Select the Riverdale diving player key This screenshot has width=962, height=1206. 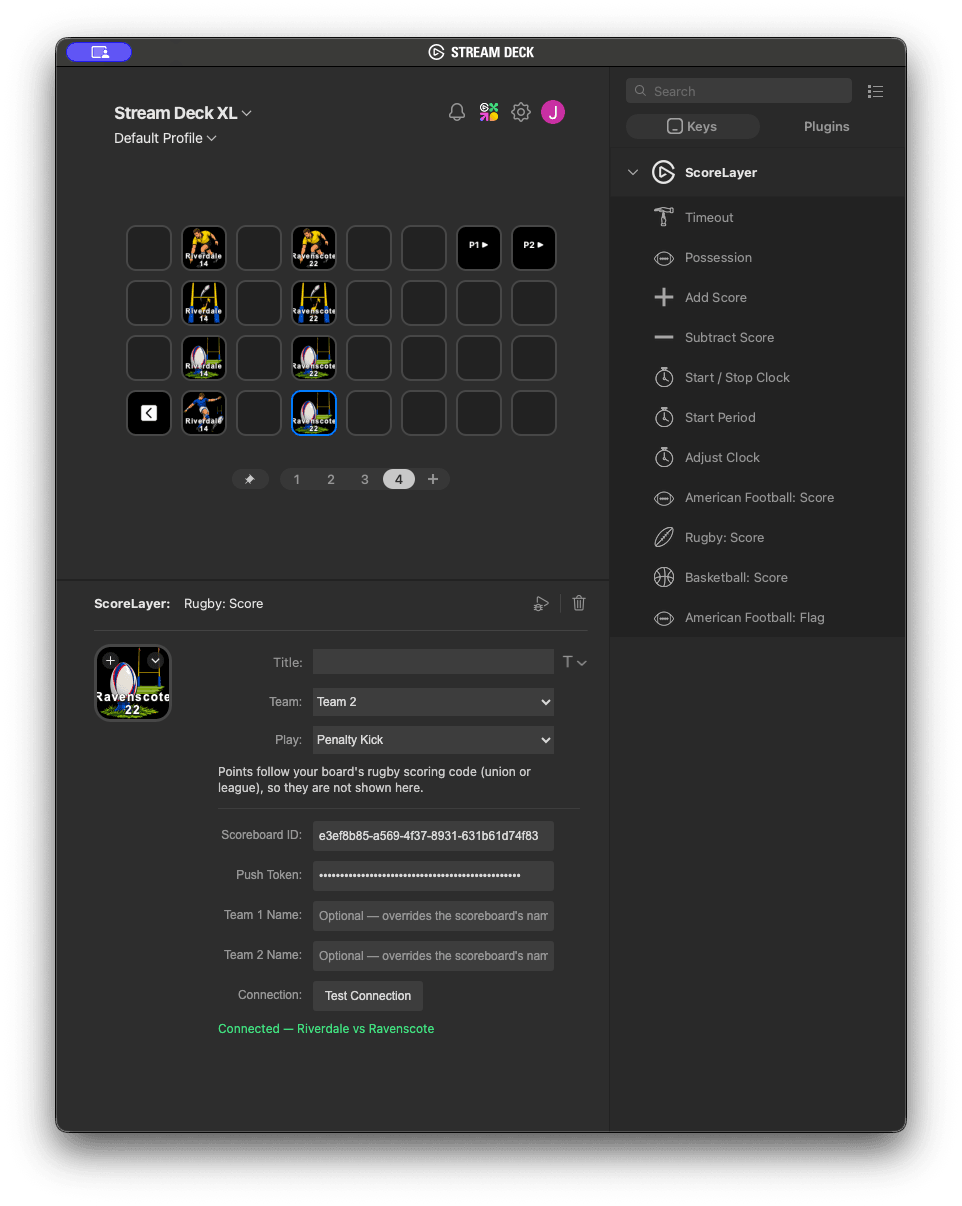(x=204, y=248)
